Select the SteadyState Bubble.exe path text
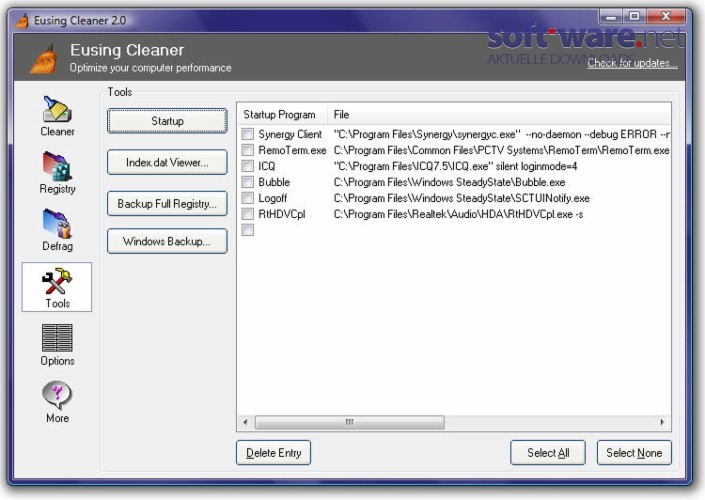 point(449,182)
